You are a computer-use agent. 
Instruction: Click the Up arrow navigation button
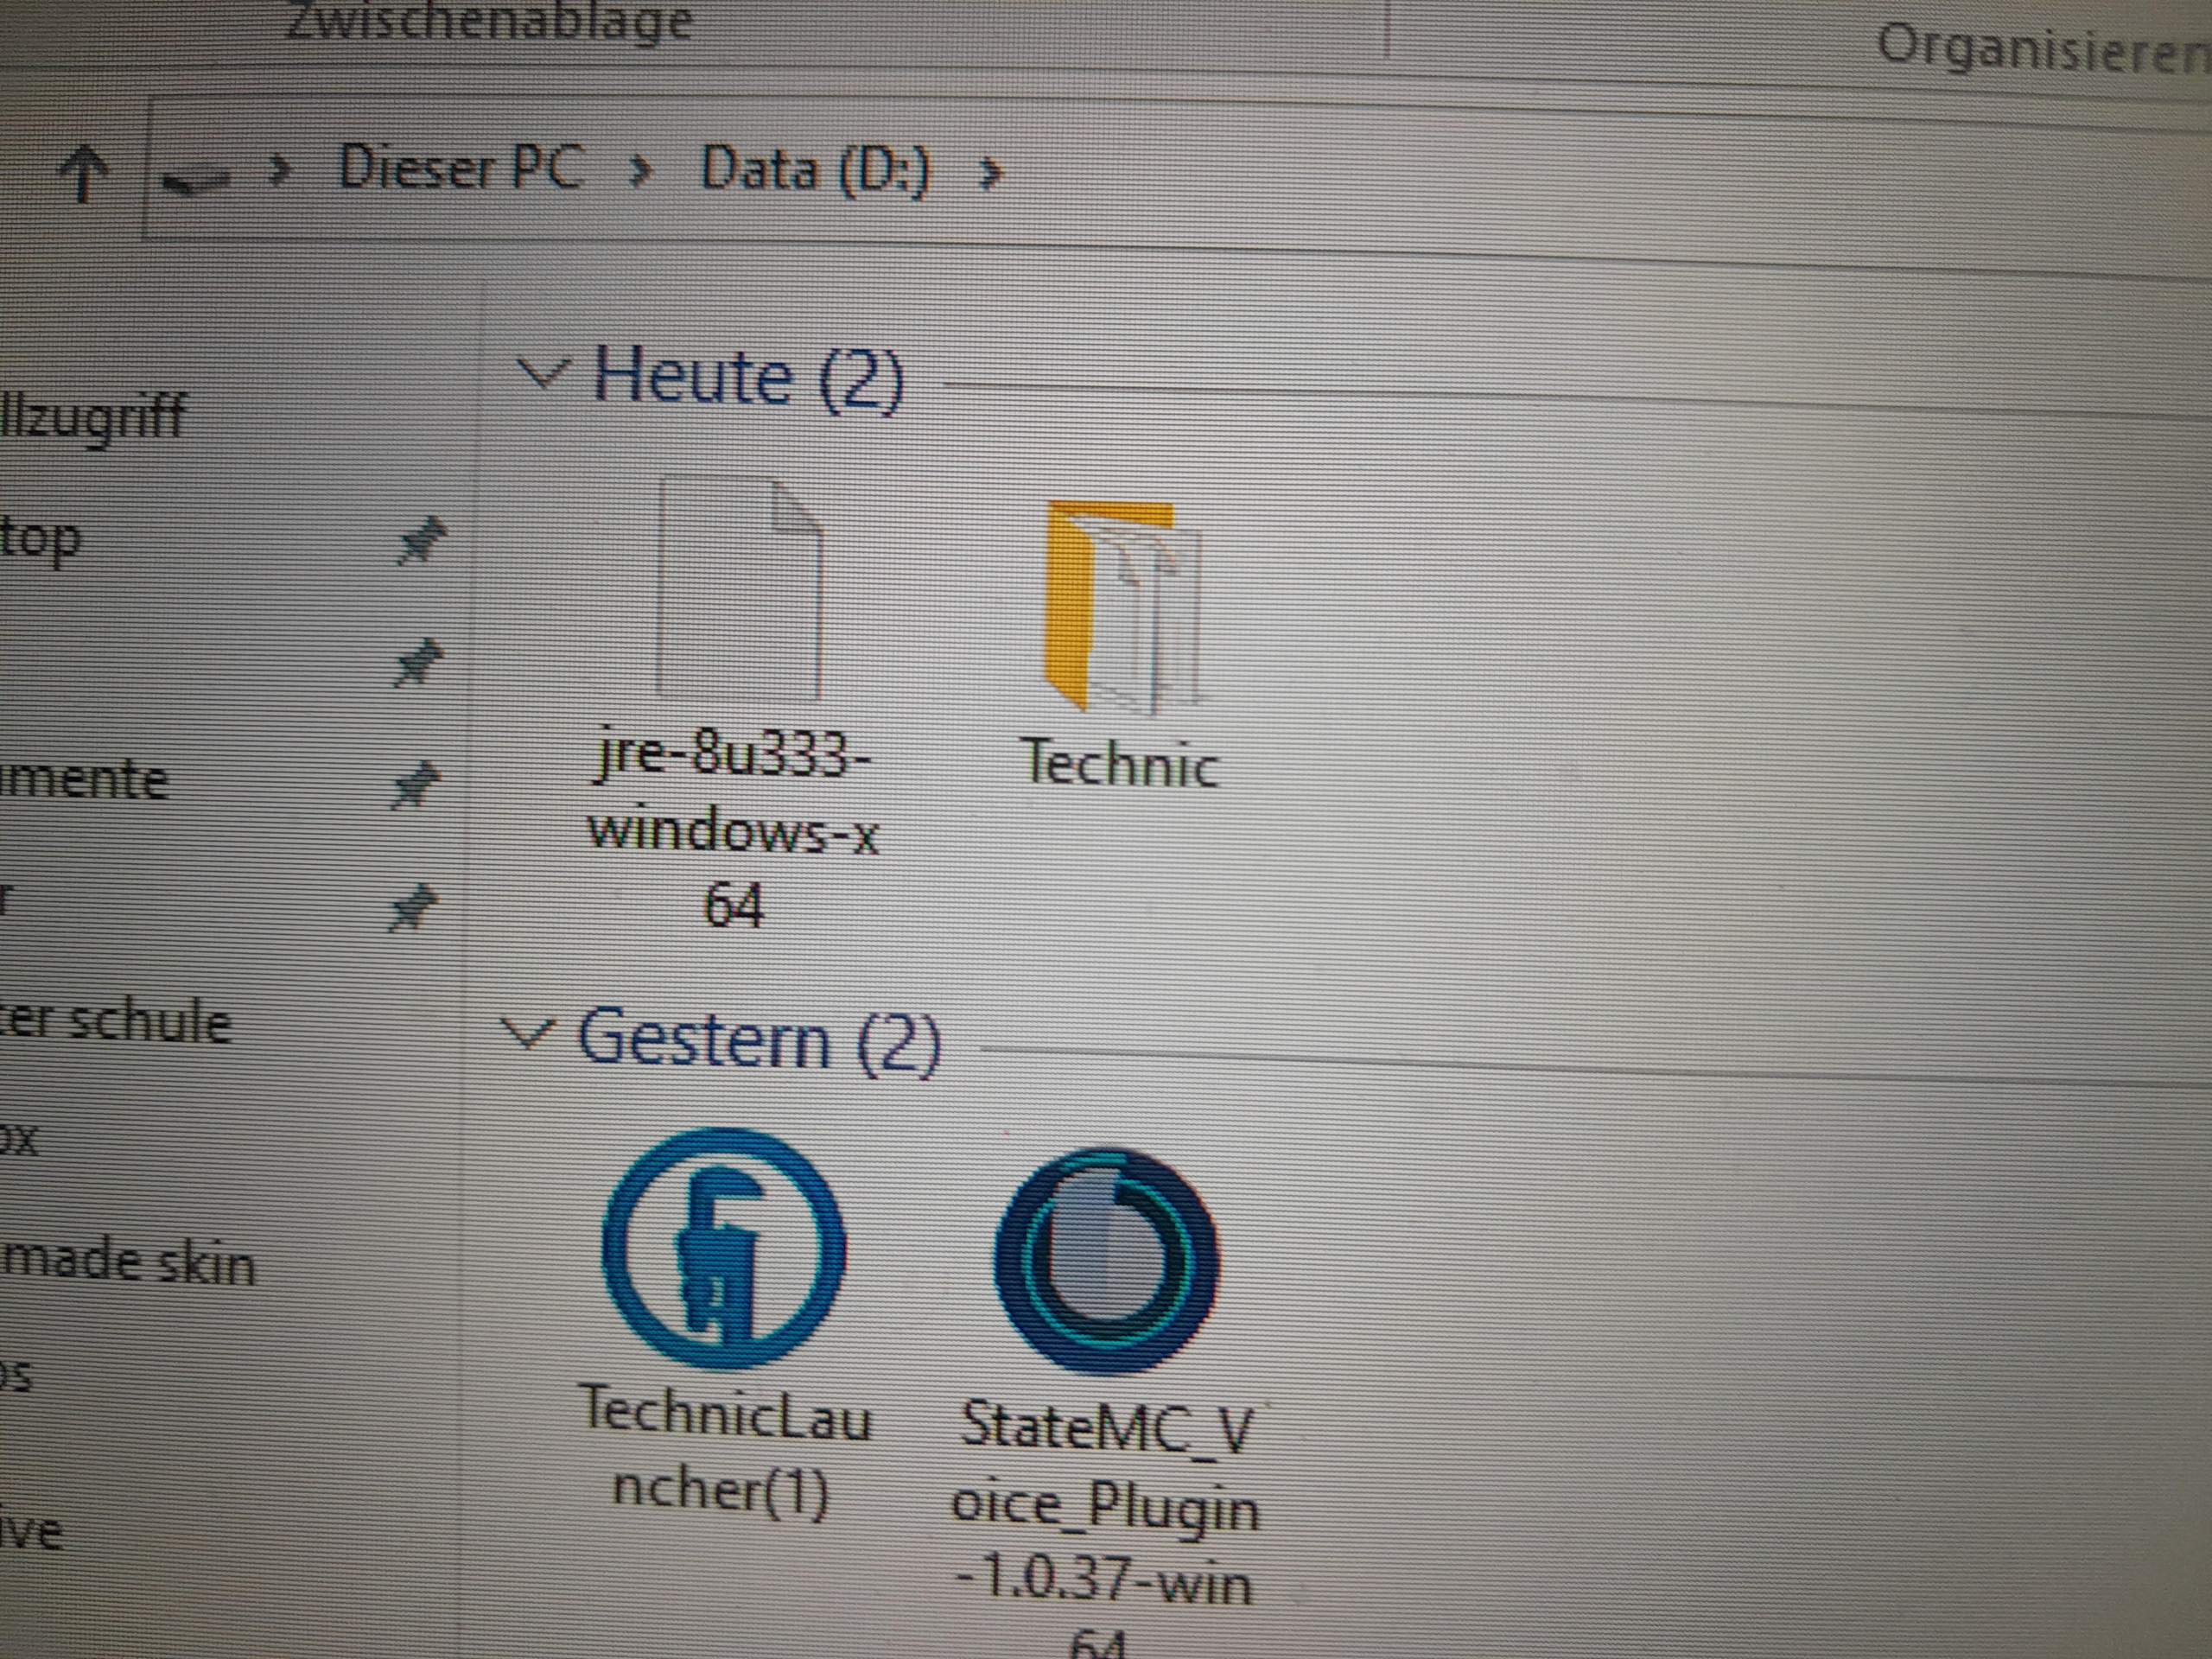[84, 173]
